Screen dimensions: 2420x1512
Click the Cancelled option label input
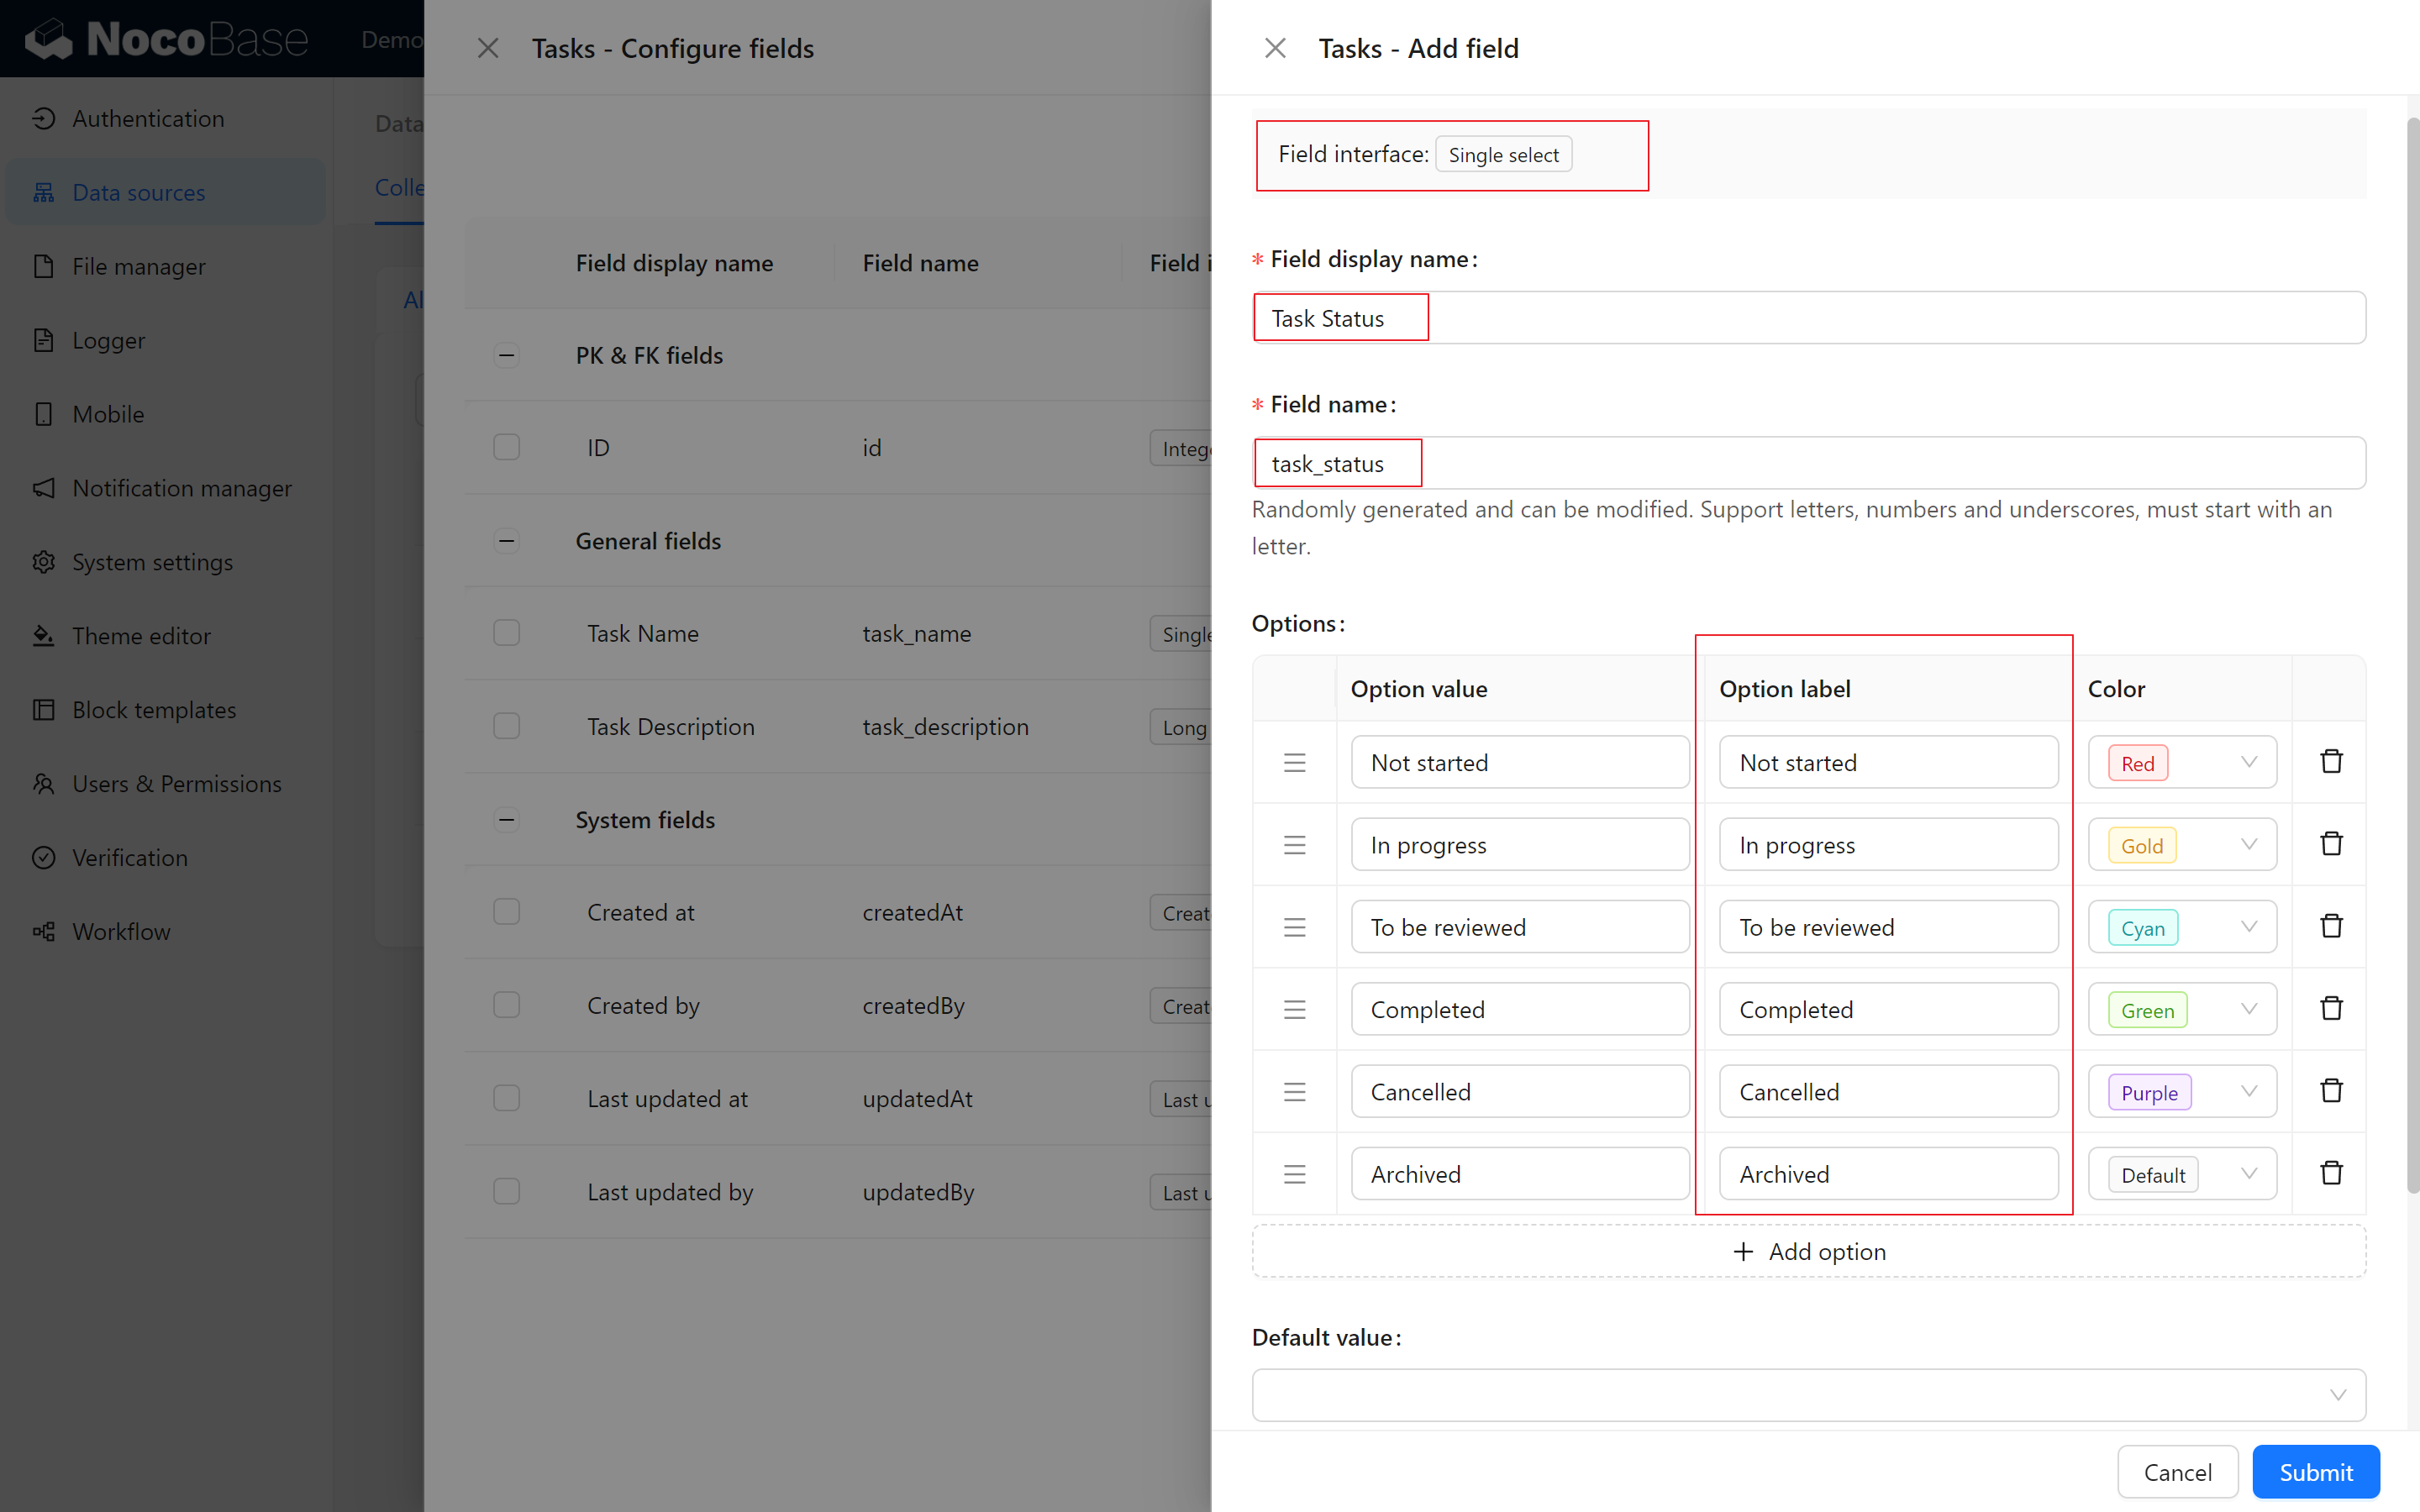[1888, 1092]
